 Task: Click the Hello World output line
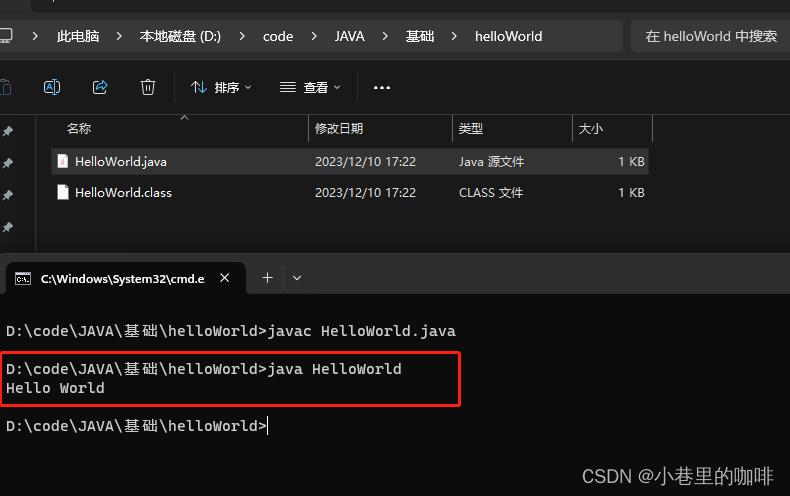pyautogui.click(x=55, y=388)
